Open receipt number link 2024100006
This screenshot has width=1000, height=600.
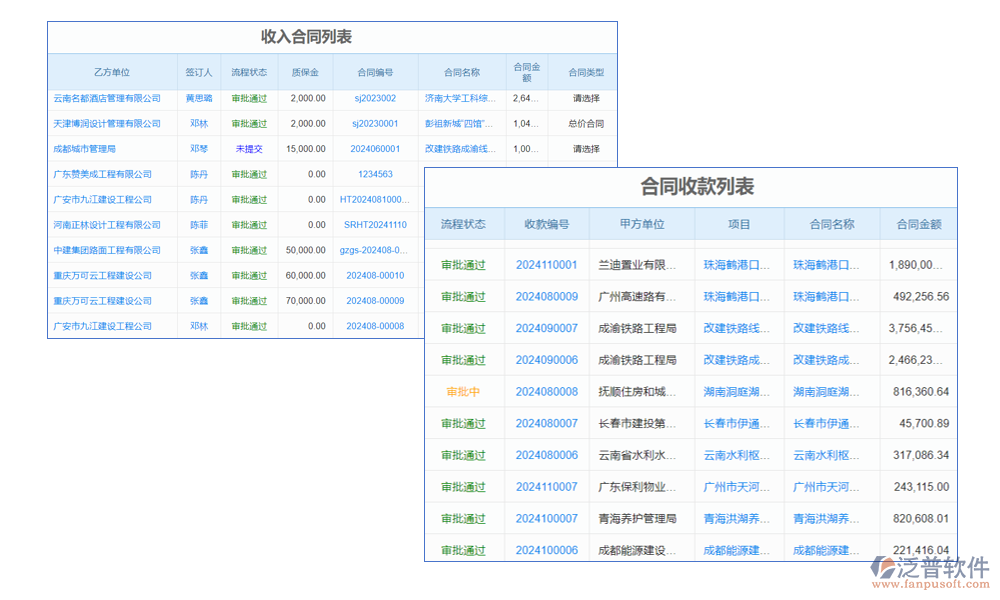tap(547, 549)
